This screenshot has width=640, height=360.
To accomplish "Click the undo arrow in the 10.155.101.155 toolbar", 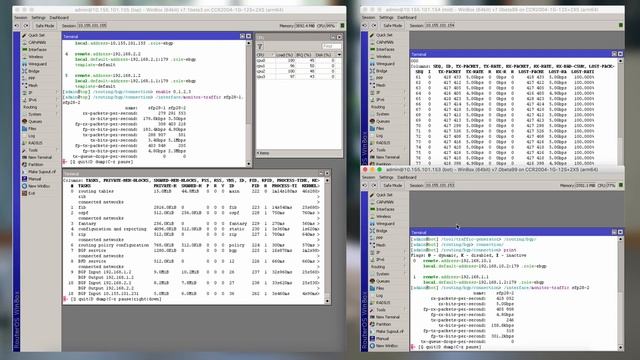I will click(x=17, y=26).
